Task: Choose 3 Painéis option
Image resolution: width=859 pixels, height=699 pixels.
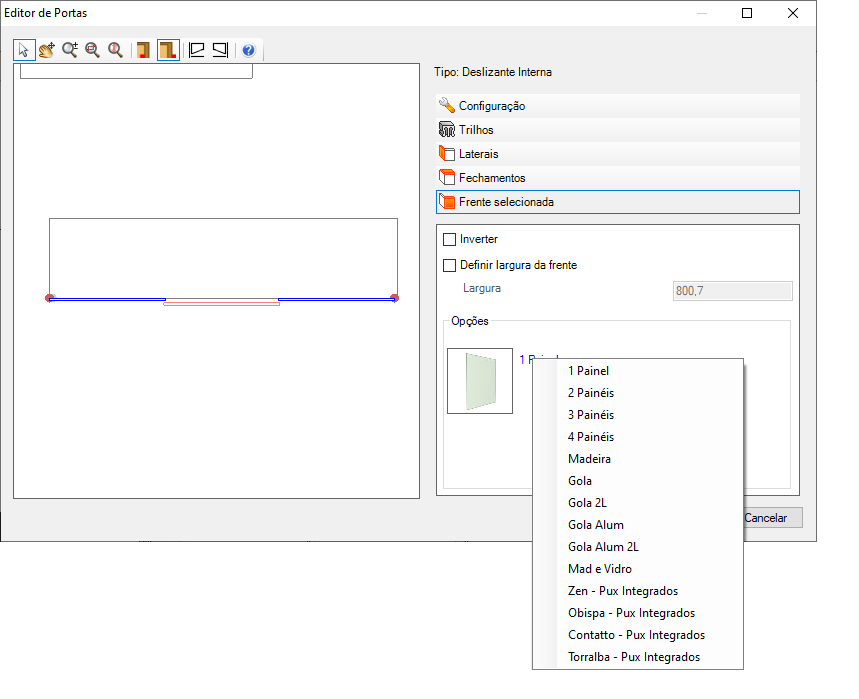Action: pyautogui.click(x=638, y=415)
